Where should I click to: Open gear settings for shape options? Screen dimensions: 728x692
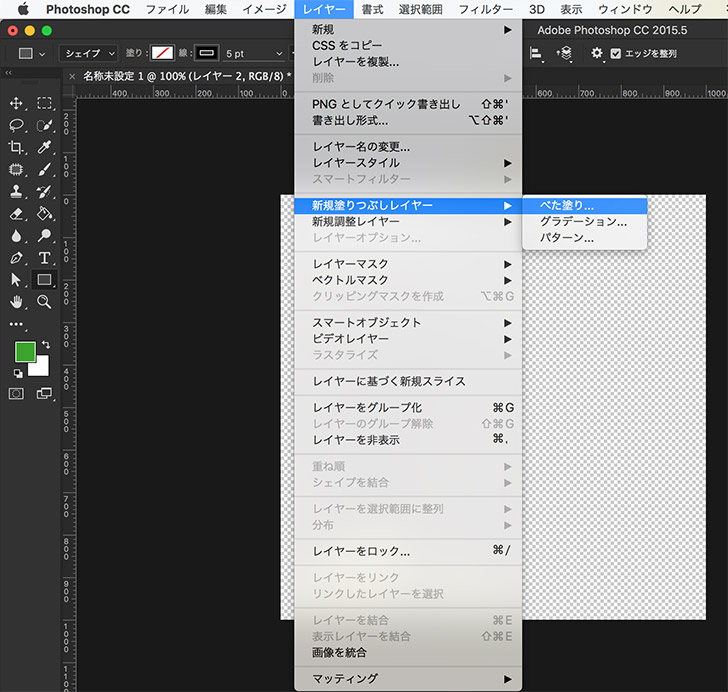point(597,53)
